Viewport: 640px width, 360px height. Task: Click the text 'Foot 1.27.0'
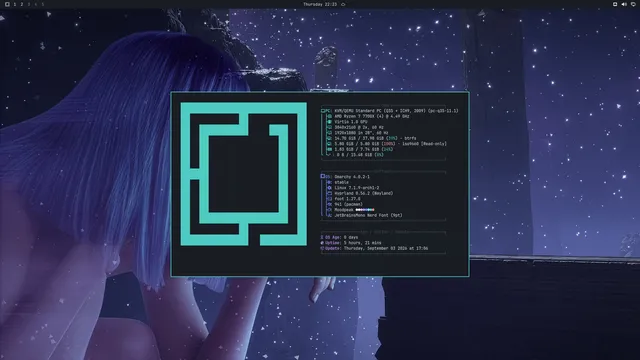click(x=347, y=199)
